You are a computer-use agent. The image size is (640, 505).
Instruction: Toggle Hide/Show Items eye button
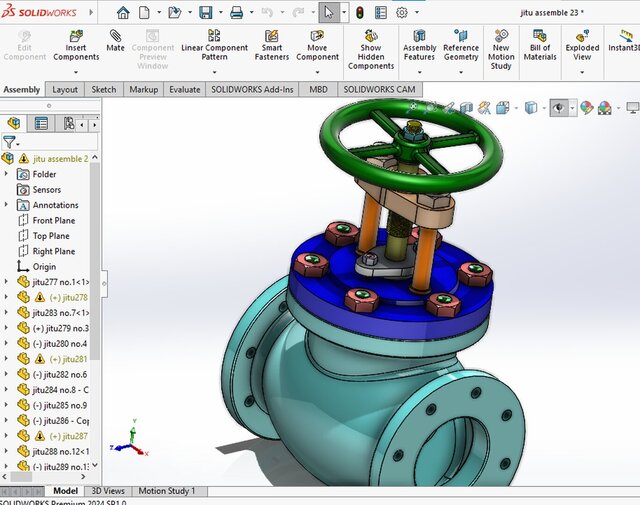(559, 108)
